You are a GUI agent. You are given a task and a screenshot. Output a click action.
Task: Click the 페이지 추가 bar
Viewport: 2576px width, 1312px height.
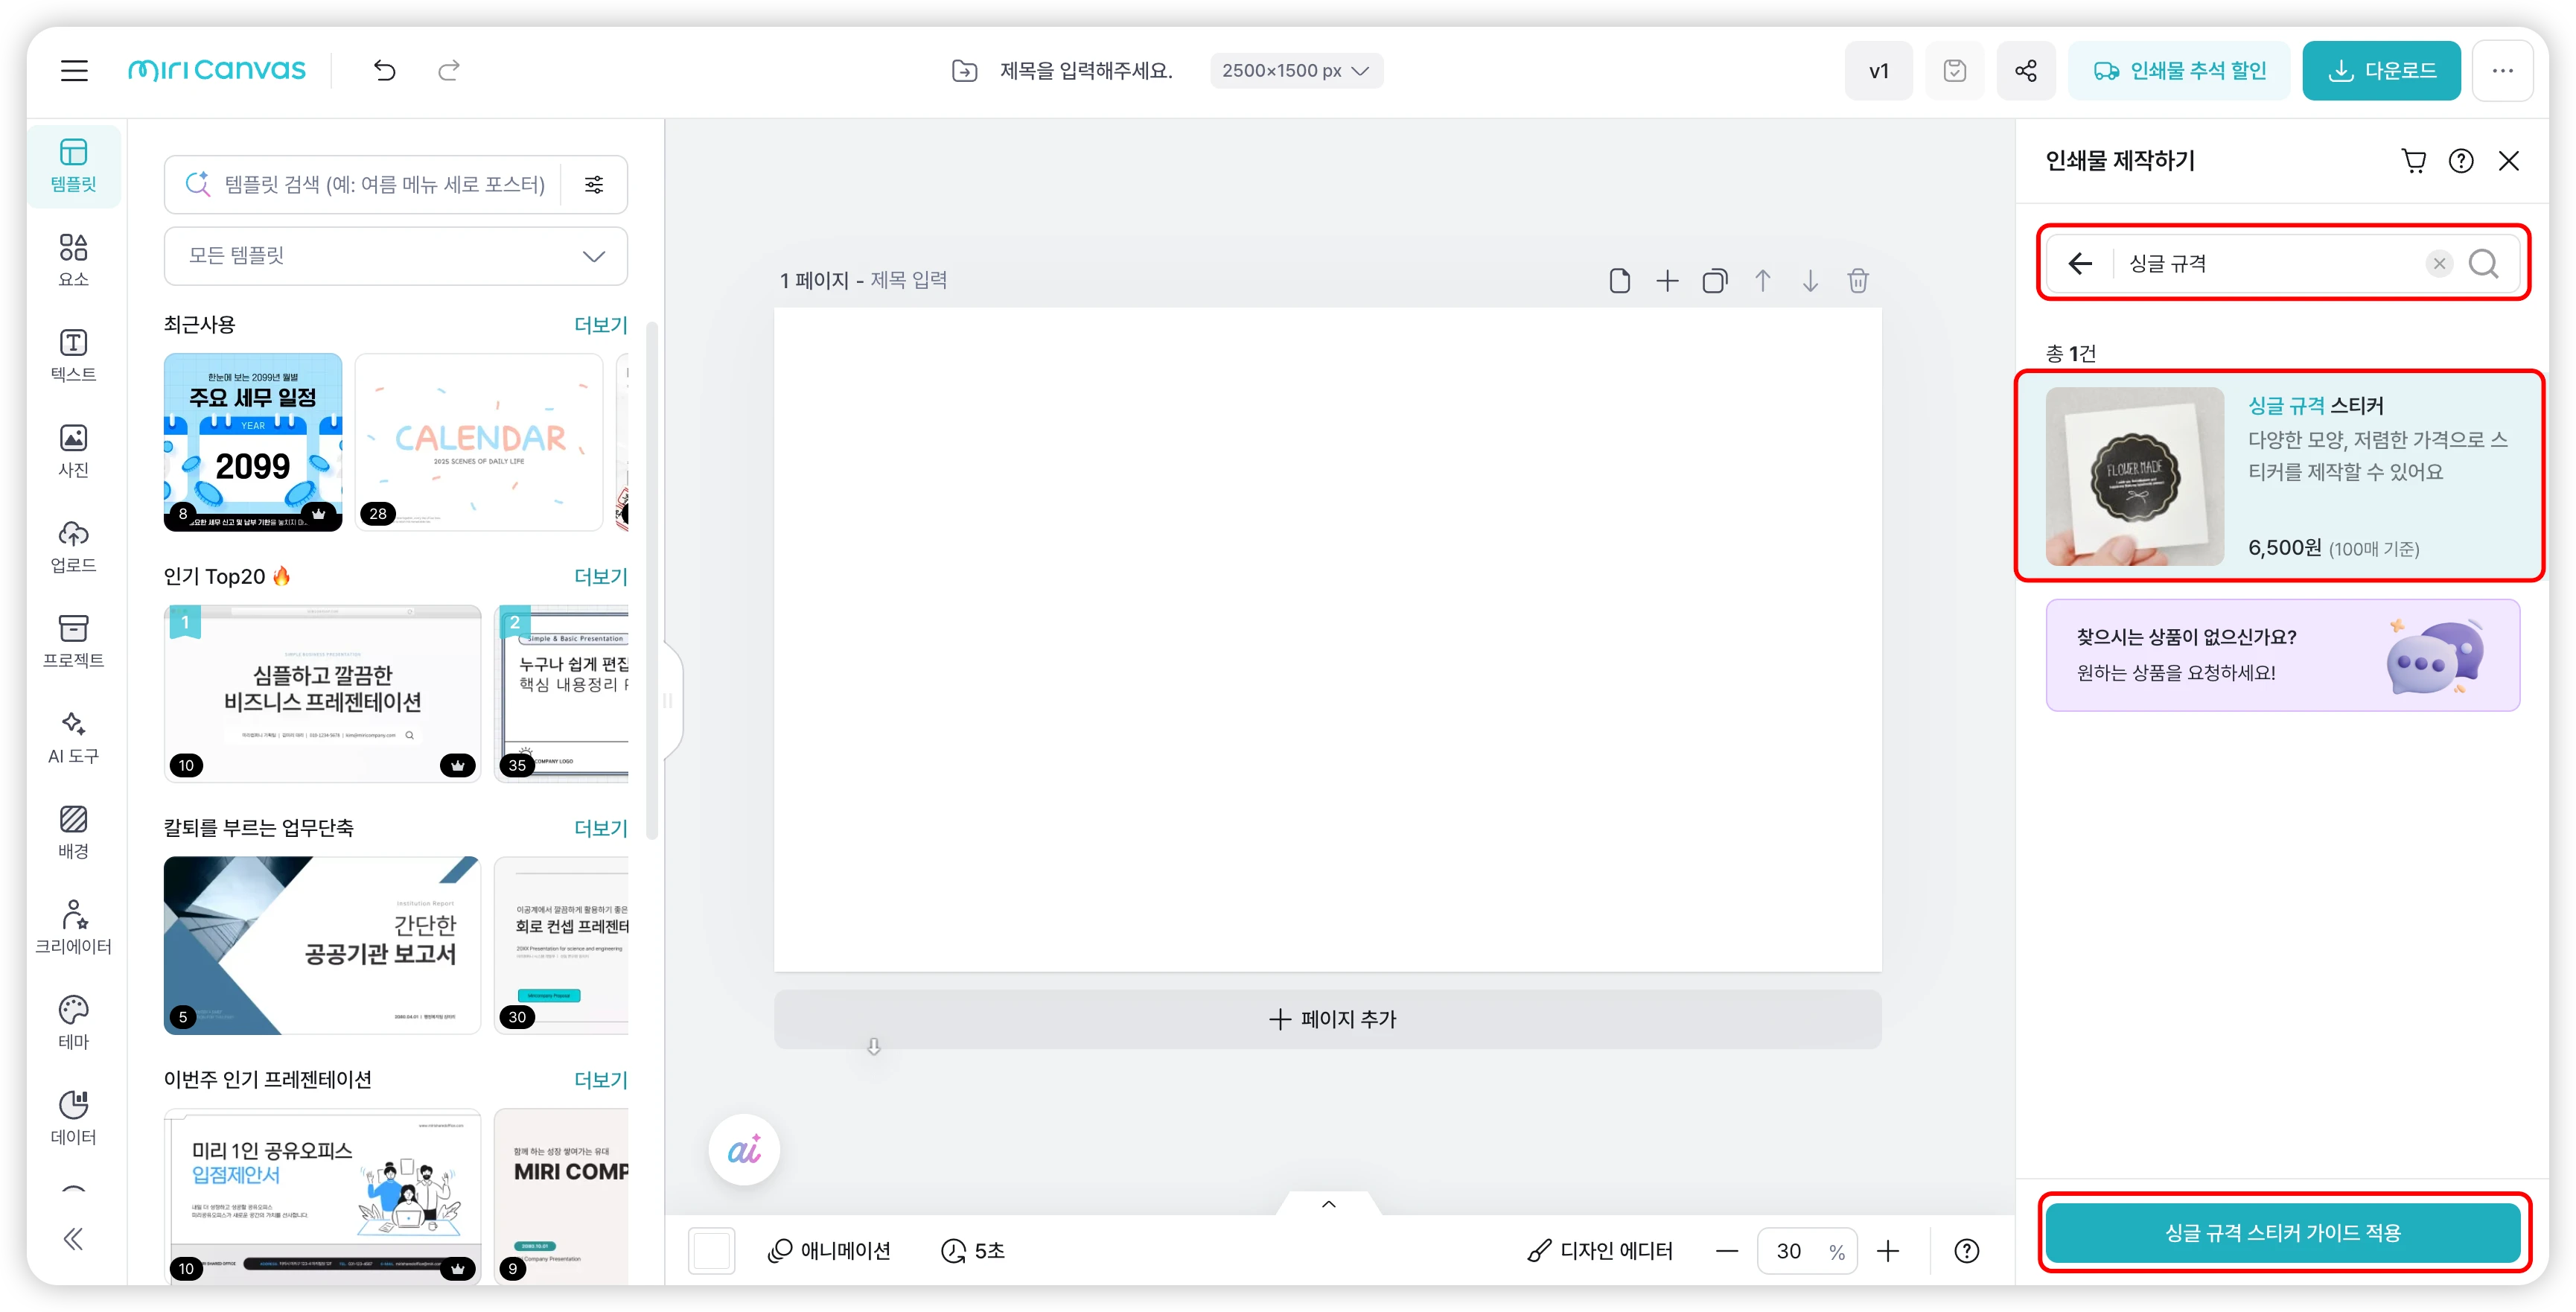[x=1327, y=1019]
